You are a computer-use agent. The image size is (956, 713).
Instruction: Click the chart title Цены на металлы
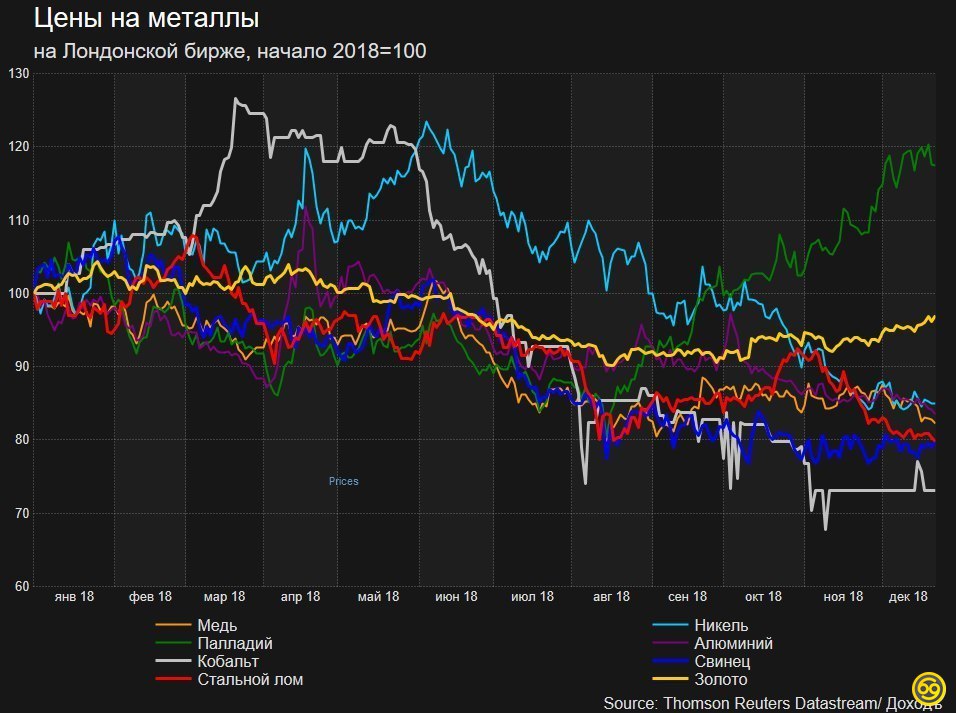click(x=146, y=18)
